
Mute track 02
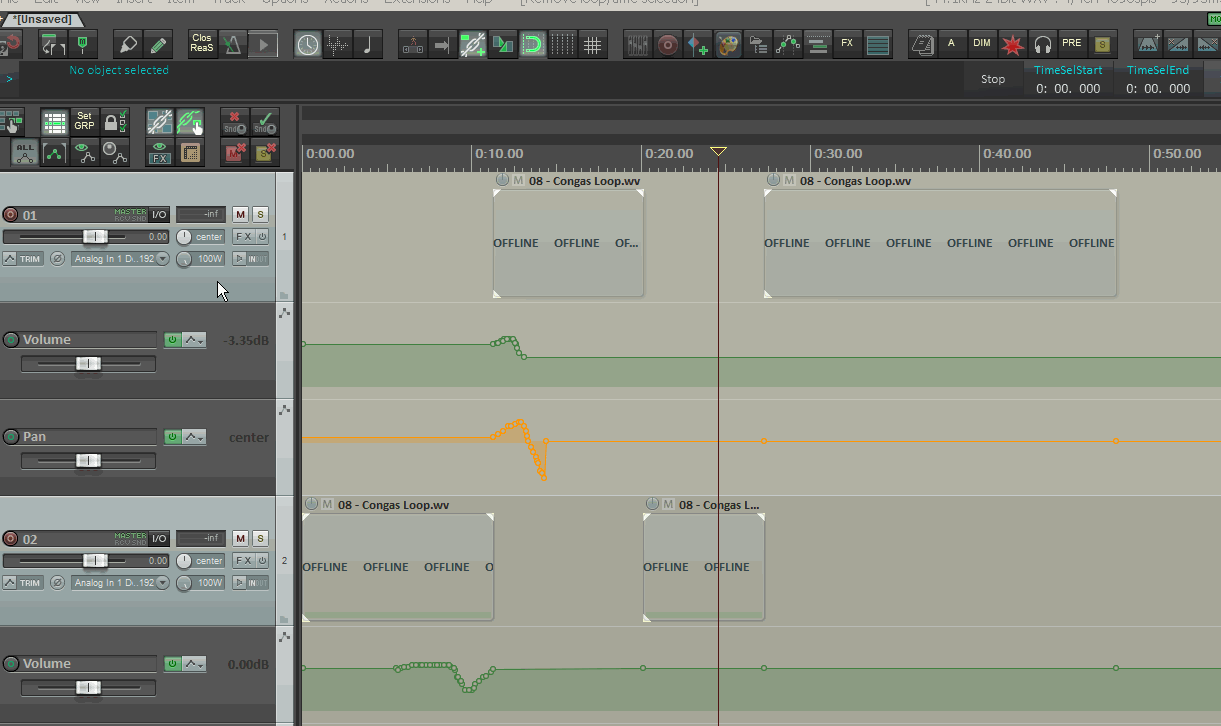tap(240, 539)
